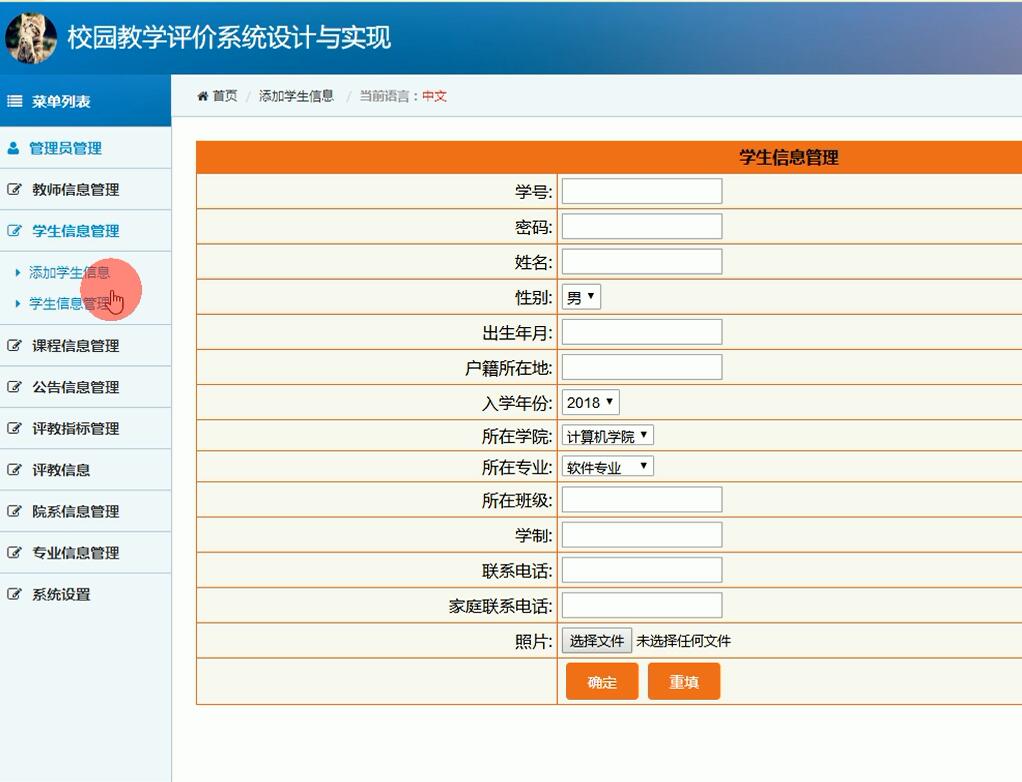Go to 添加学生信息 submenu entry
This screenshot has height=782, width=1022.
pos(69,272)
